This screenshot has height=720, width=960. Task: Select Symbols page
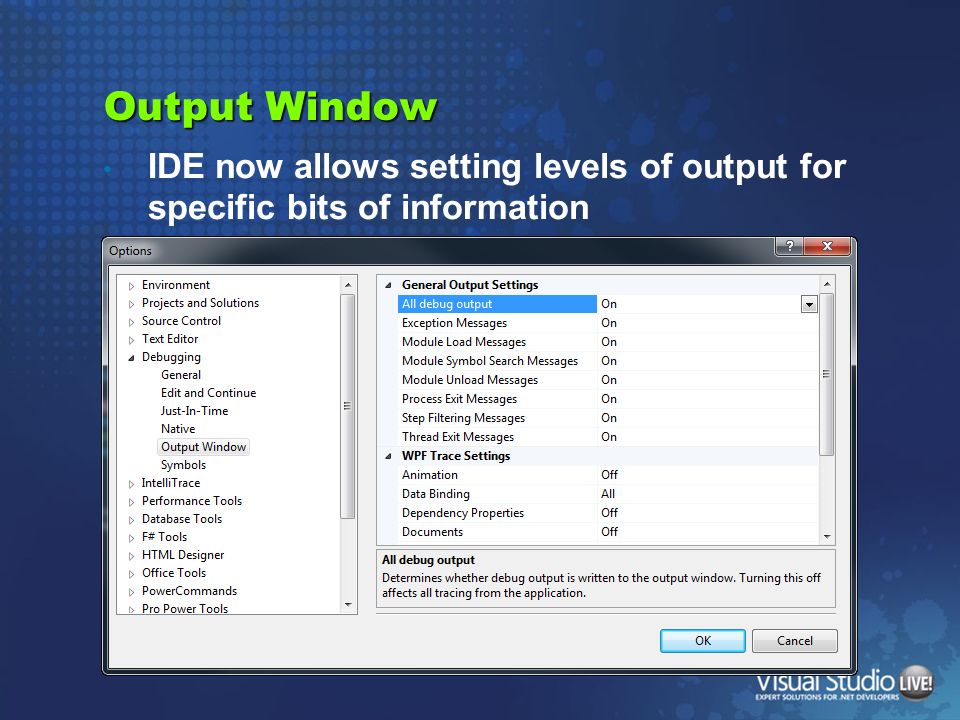(183, 465)
